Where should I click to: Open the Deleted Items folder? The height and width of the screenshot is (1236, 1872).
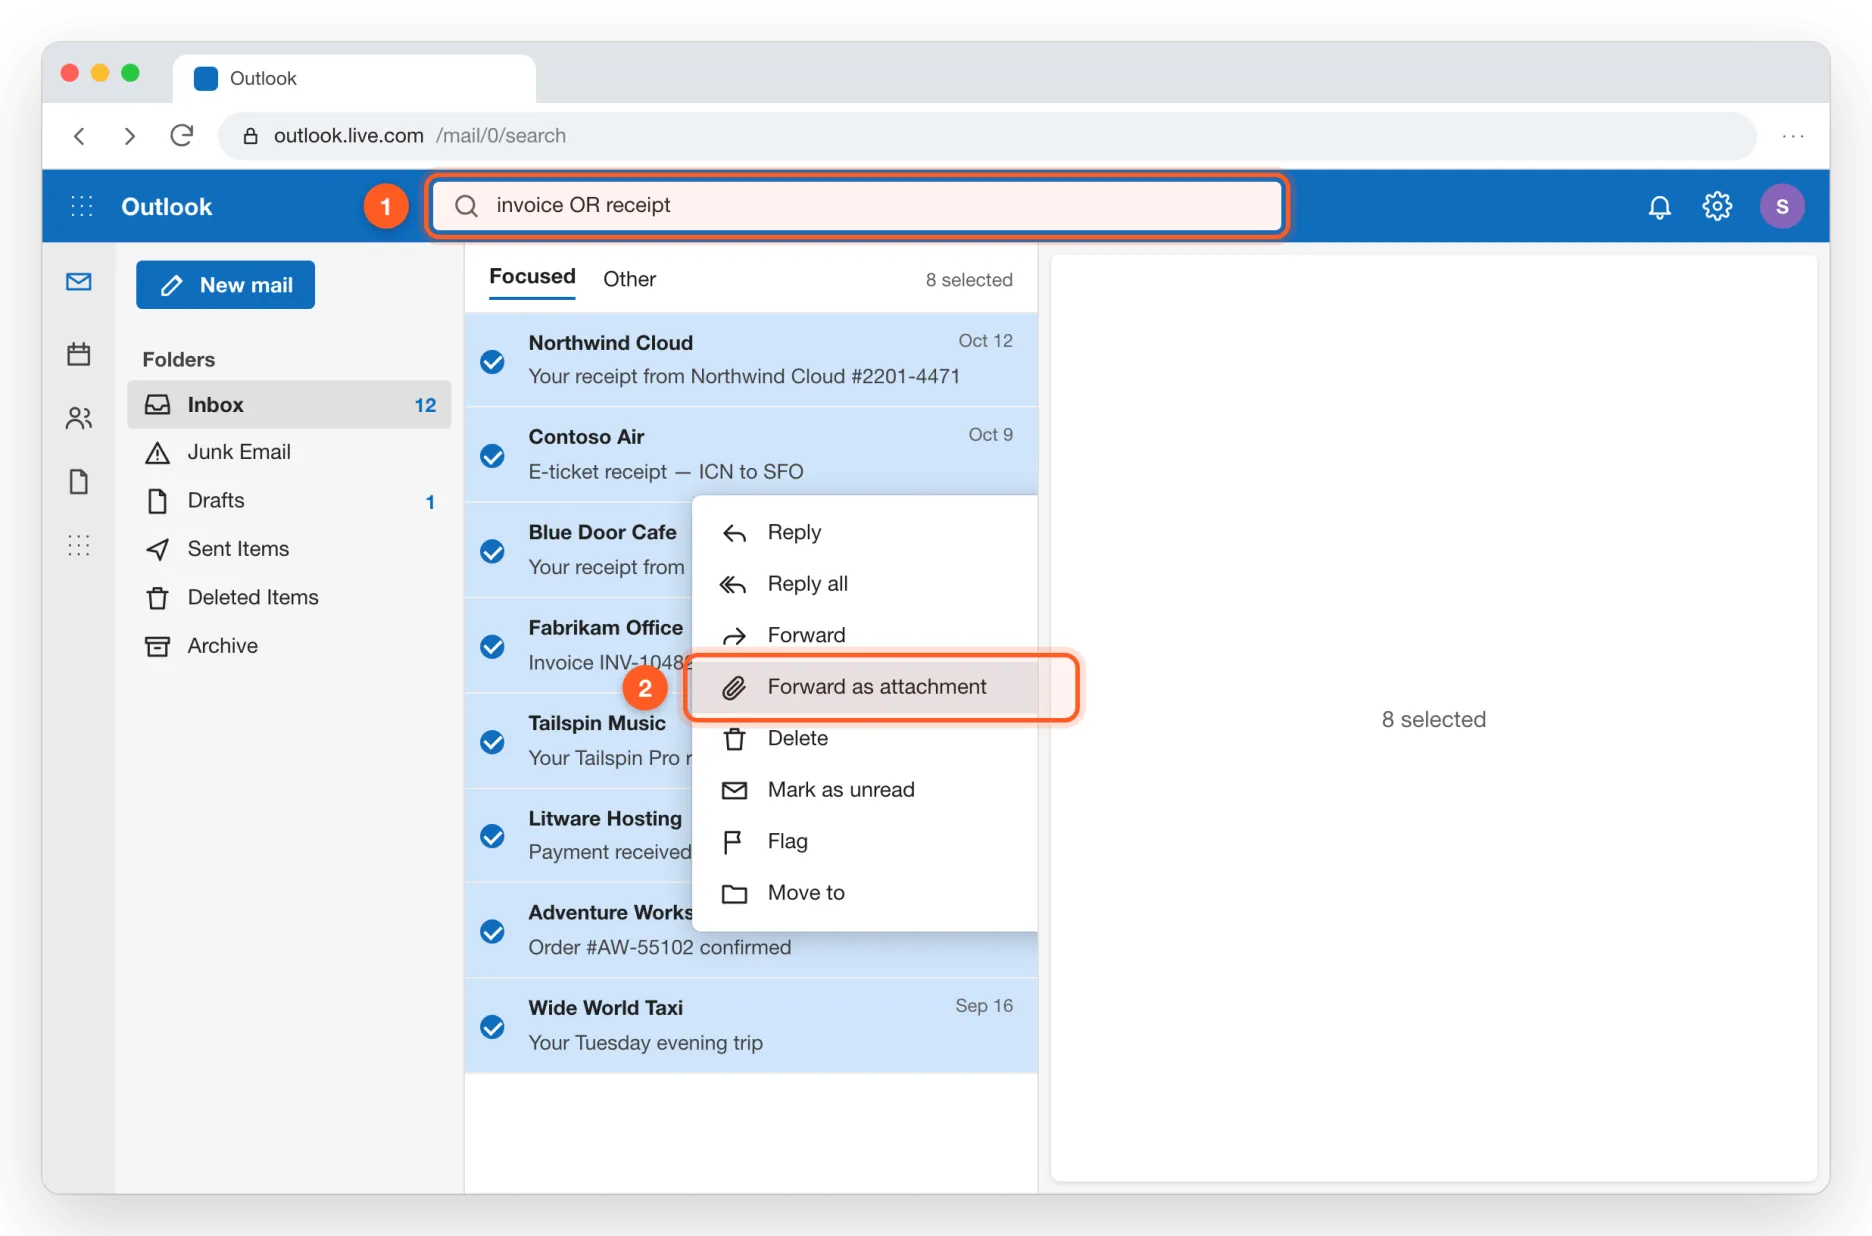pyautogui.click(x=289, y=597)
